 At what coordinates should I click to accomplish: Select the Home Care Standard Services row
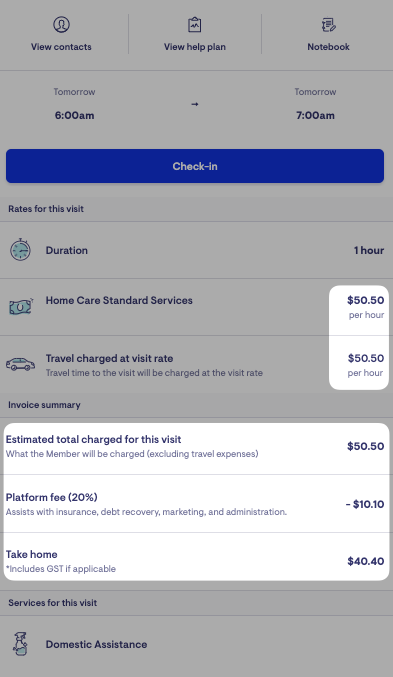point(196,307)
